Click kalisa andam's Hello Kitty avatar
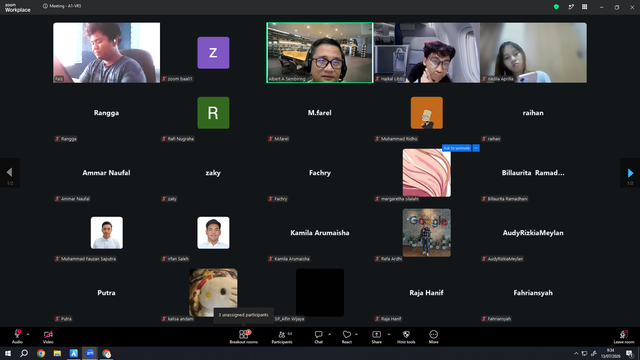640x360 pixels. [213, 293]
